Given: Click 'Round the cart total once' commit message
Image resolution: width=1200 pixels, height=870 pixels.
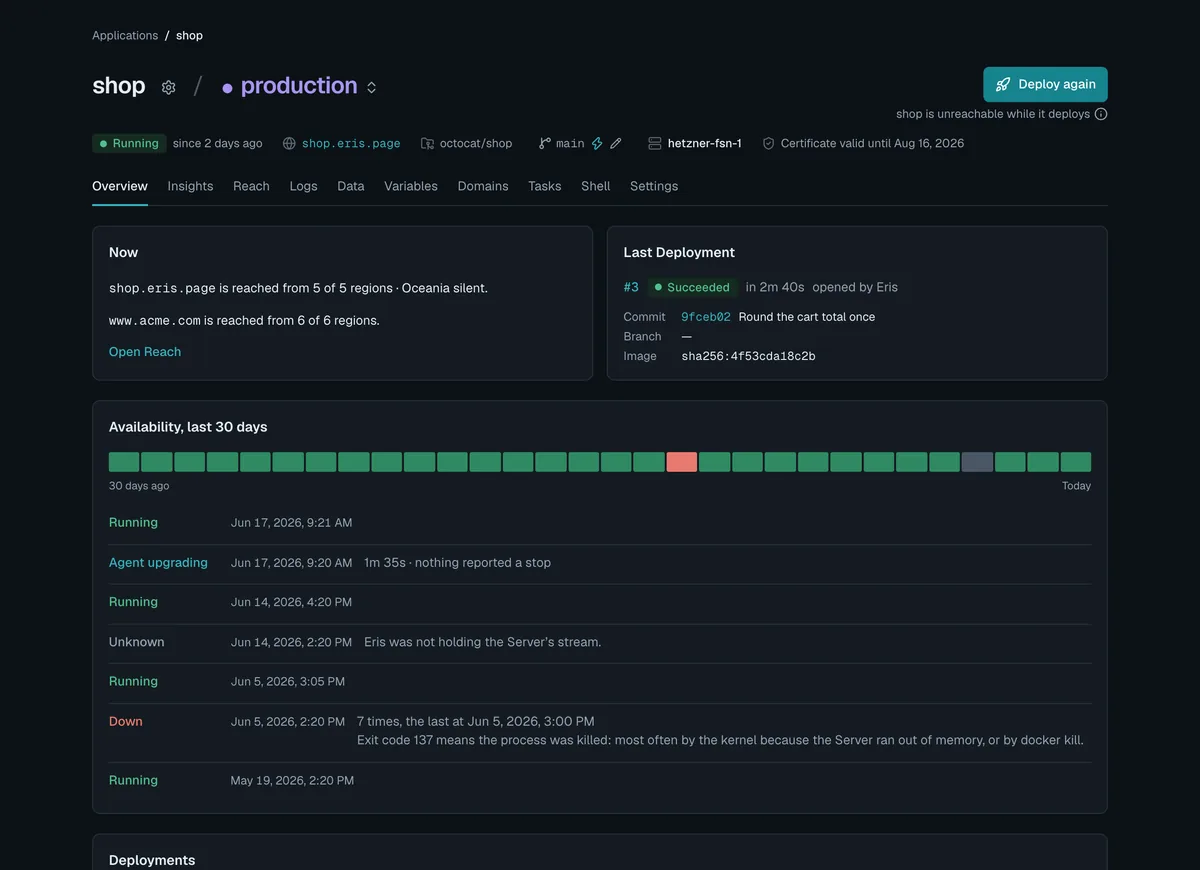Looking at the screenshot, I should 807,317.
